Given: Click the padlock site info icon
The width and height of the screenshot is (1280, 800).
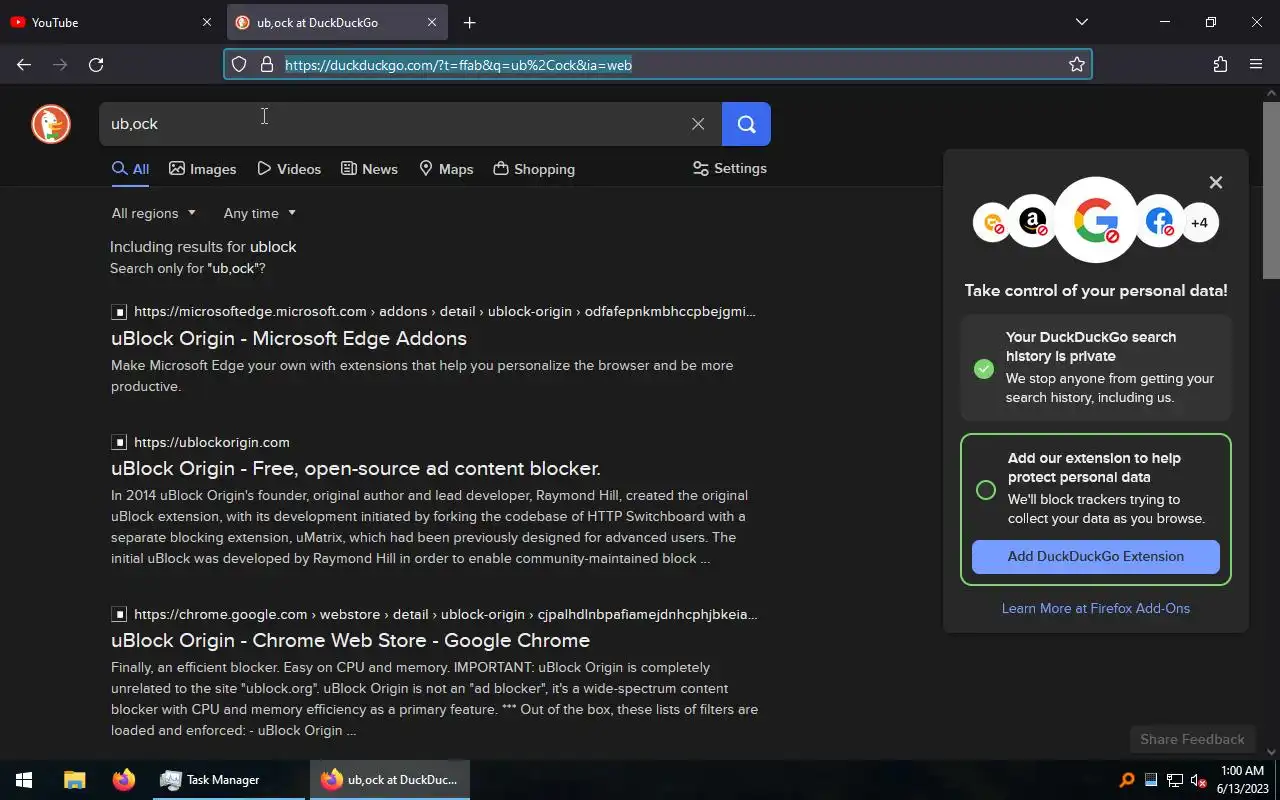Looking at the screenshot, I should [267, 65].
